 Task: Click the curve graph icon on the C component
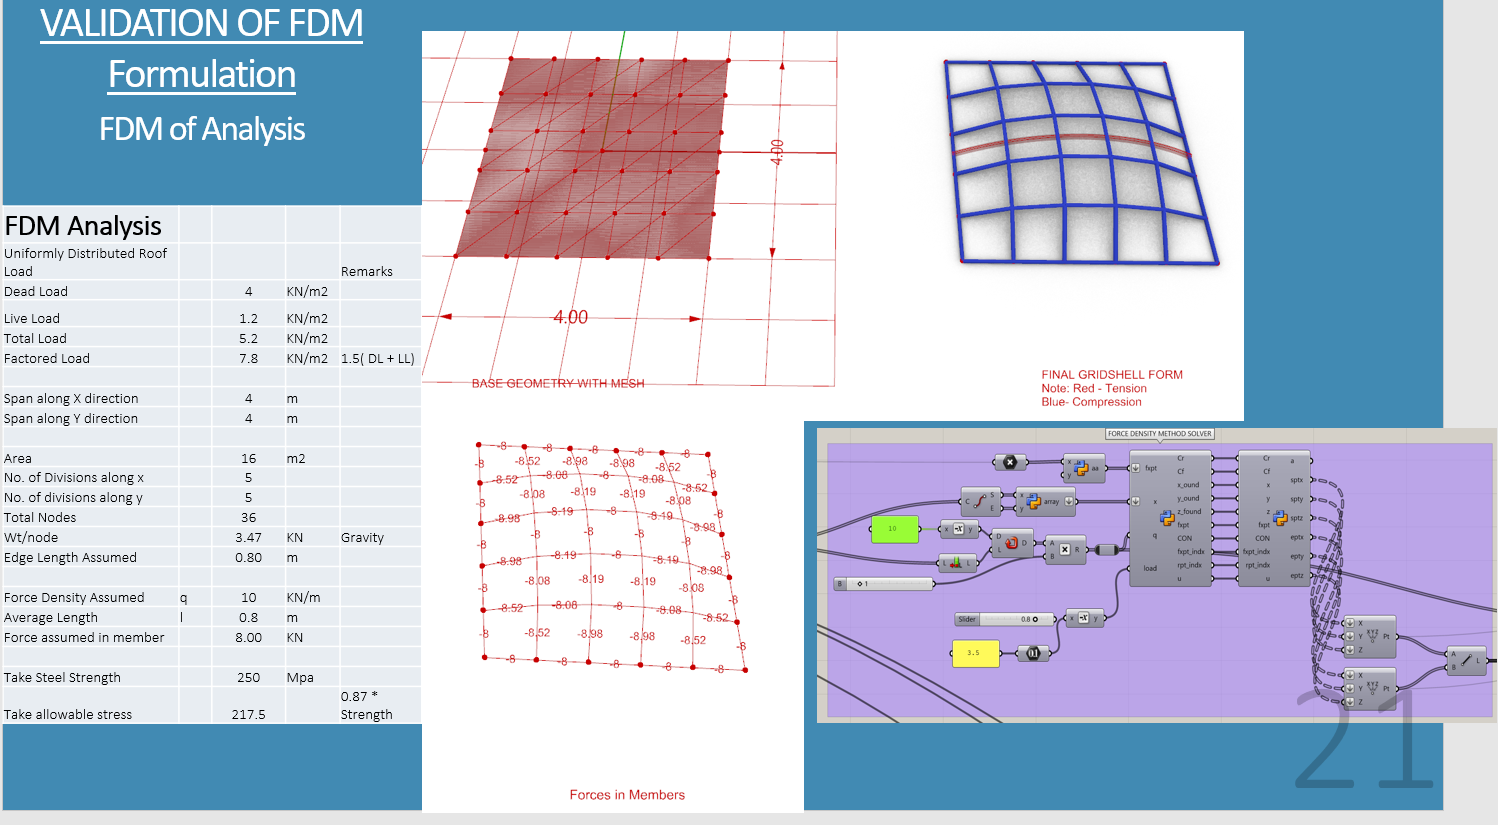point(979,500)
